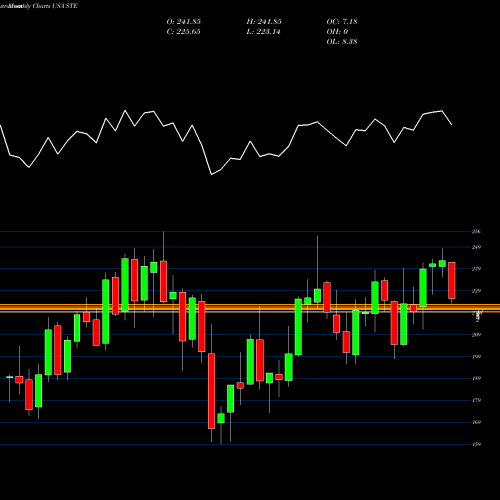
Task: Click the 'L: 223.14' low value
Action: point(263,32)
